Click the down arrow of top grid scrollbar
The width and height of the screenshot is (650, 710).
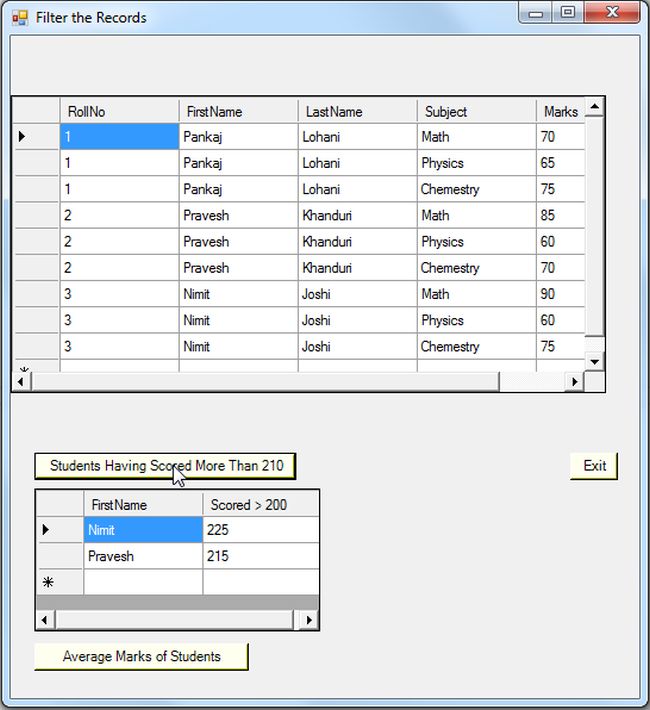pyautogui.click(x=595, y=361)
